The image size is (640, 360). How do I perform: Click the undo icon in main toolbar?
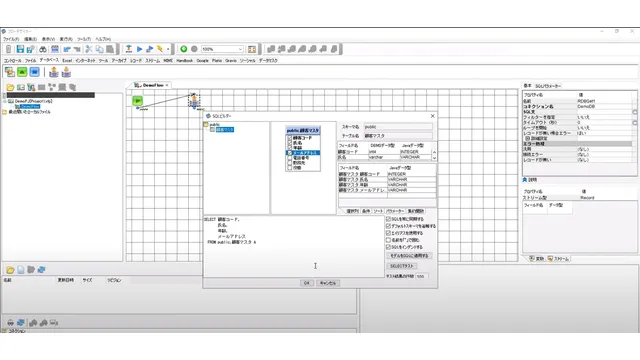[x=67, y=49]
